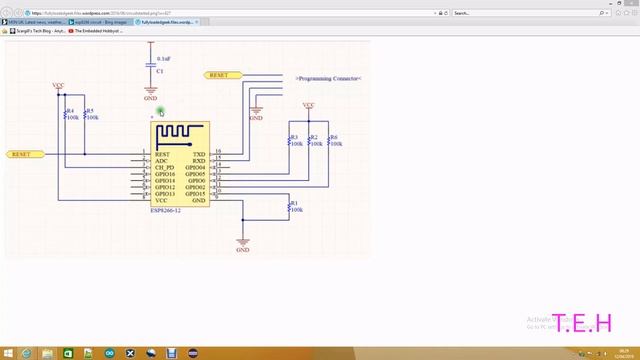Click the address bar URL field
640x360 pixels.
click(x=229, y=13)
